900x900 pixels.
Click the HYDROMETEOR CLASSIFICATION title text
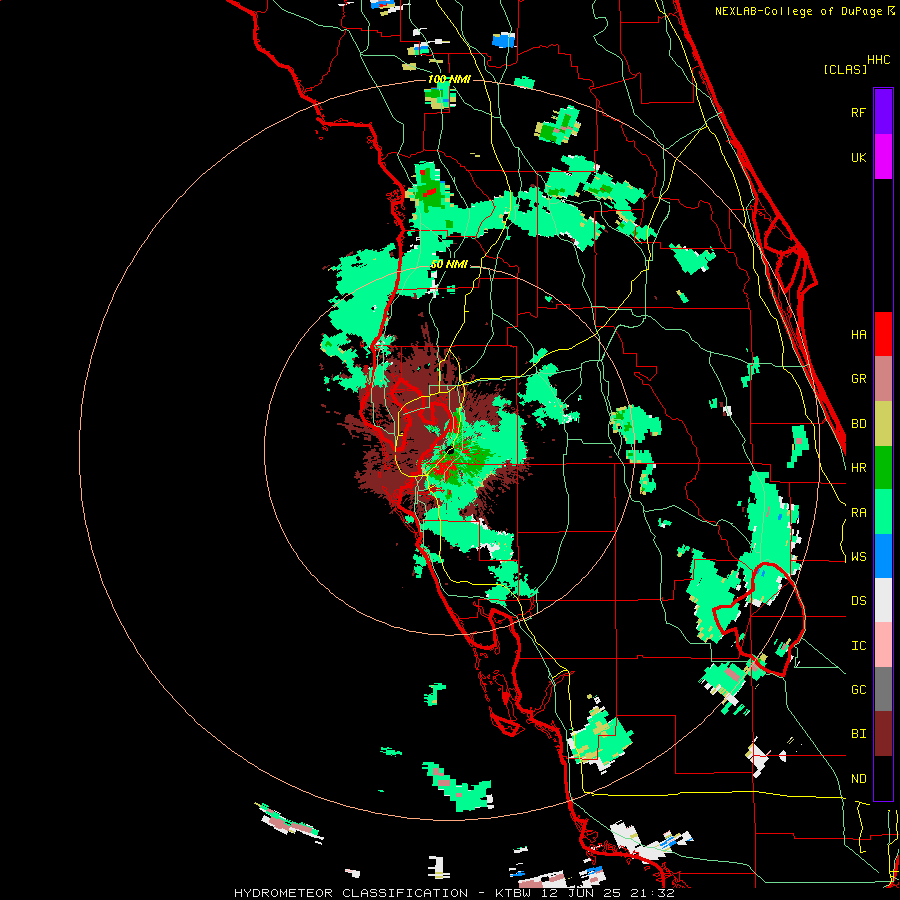pyautogui.click(x=351, y=893)
